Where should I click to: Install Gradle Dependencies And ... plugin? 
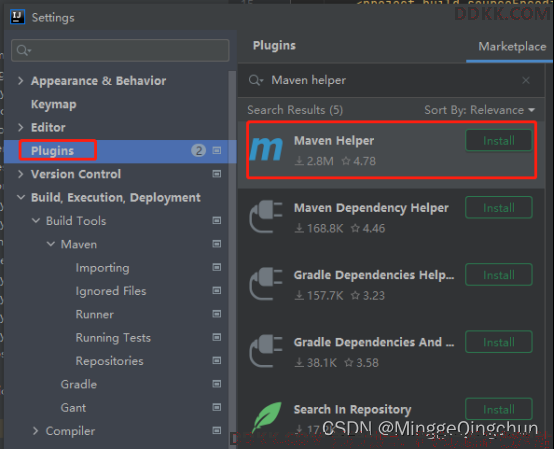pyautogui.click(x=499, y=342)
